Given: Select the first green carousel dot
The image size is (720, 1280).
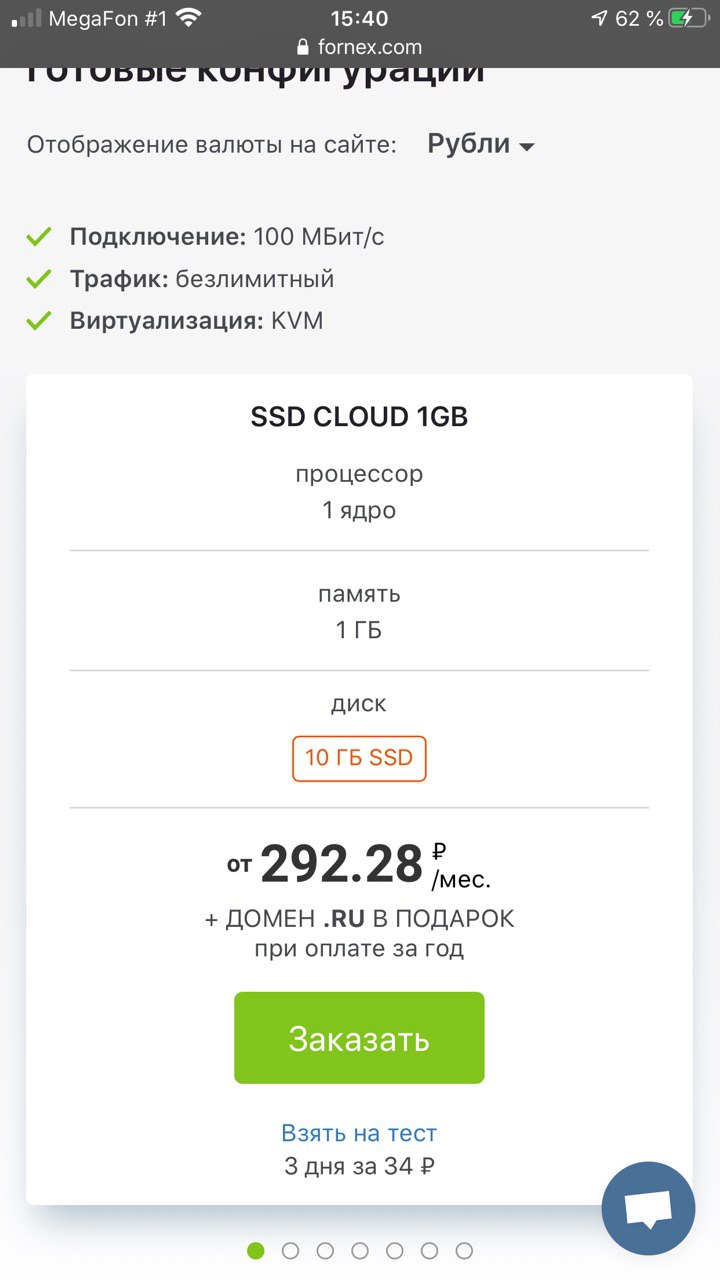Looking at the screenshot, I should coord(256,1250).
